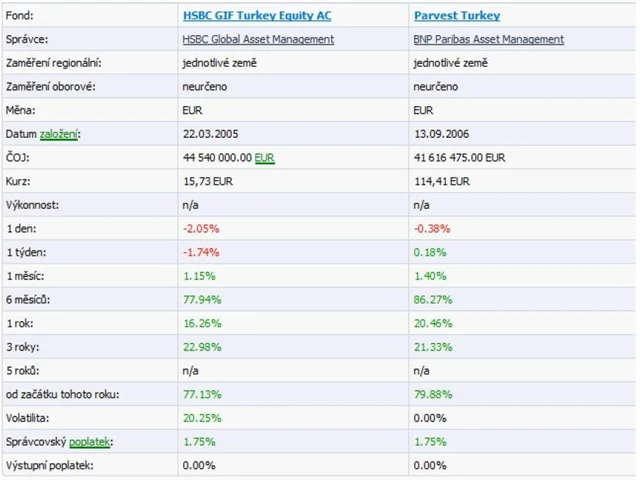Click the HSBC Global Asset Management link

pos(258,39)
